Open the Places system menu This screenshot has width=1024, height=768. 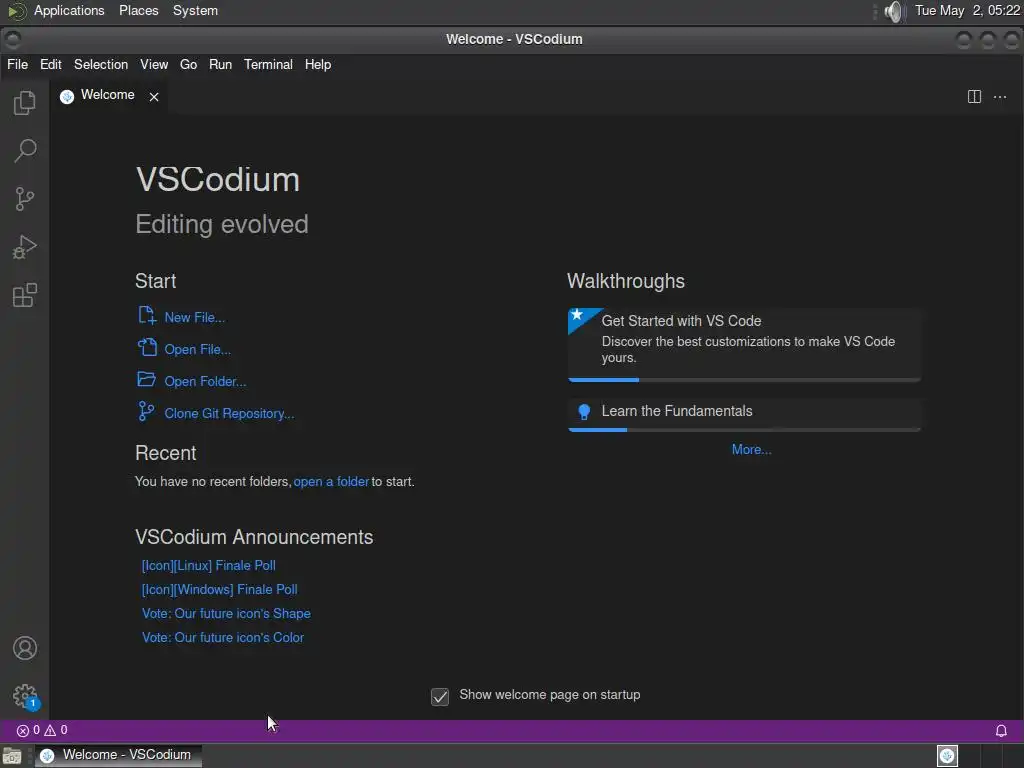138,11
